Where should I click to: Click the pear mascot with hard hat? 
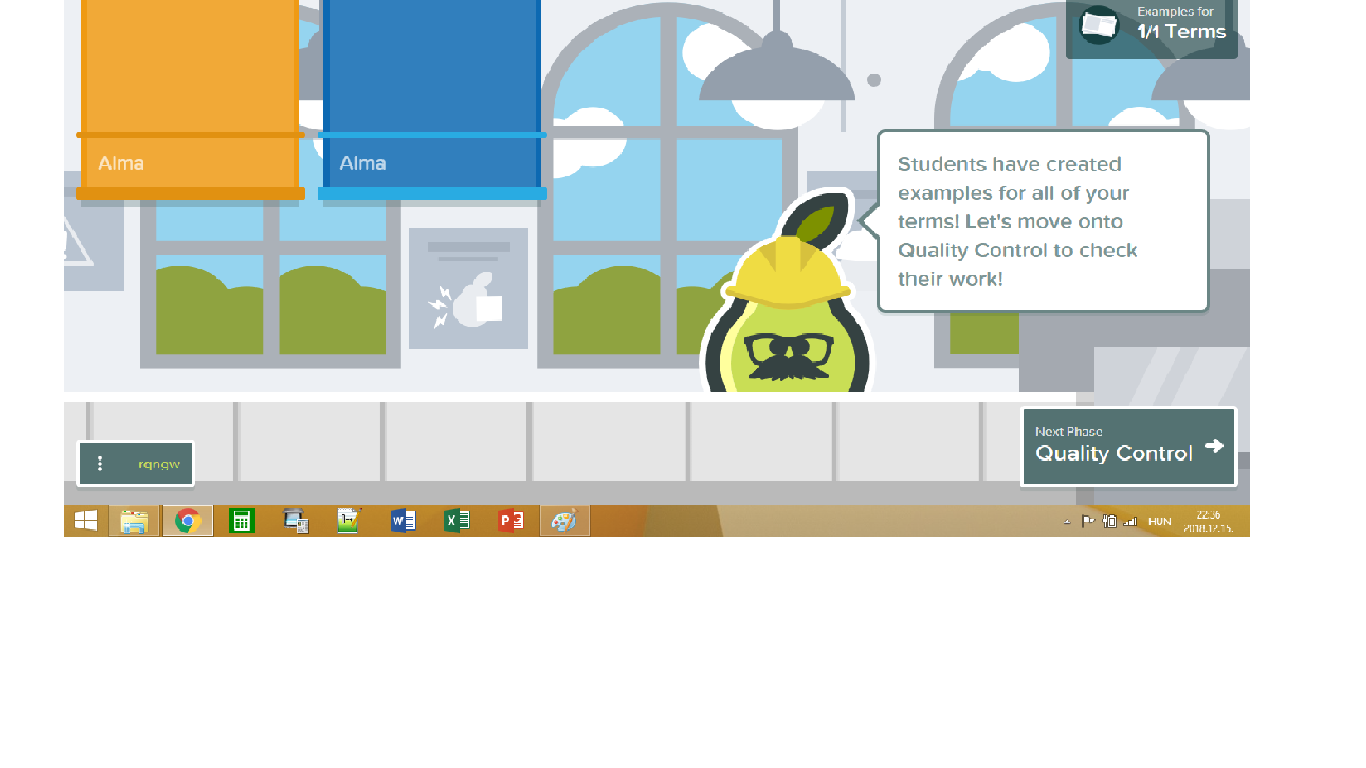[788, 310]
